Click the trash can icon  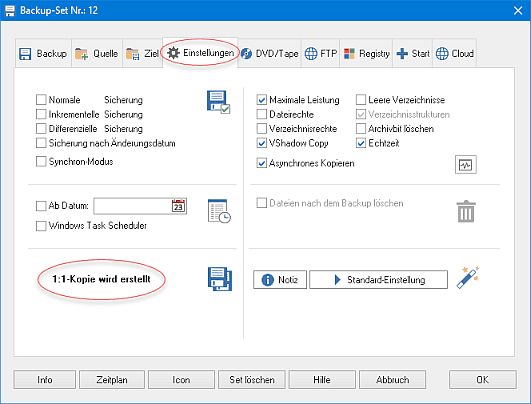[x=466, y=211]
